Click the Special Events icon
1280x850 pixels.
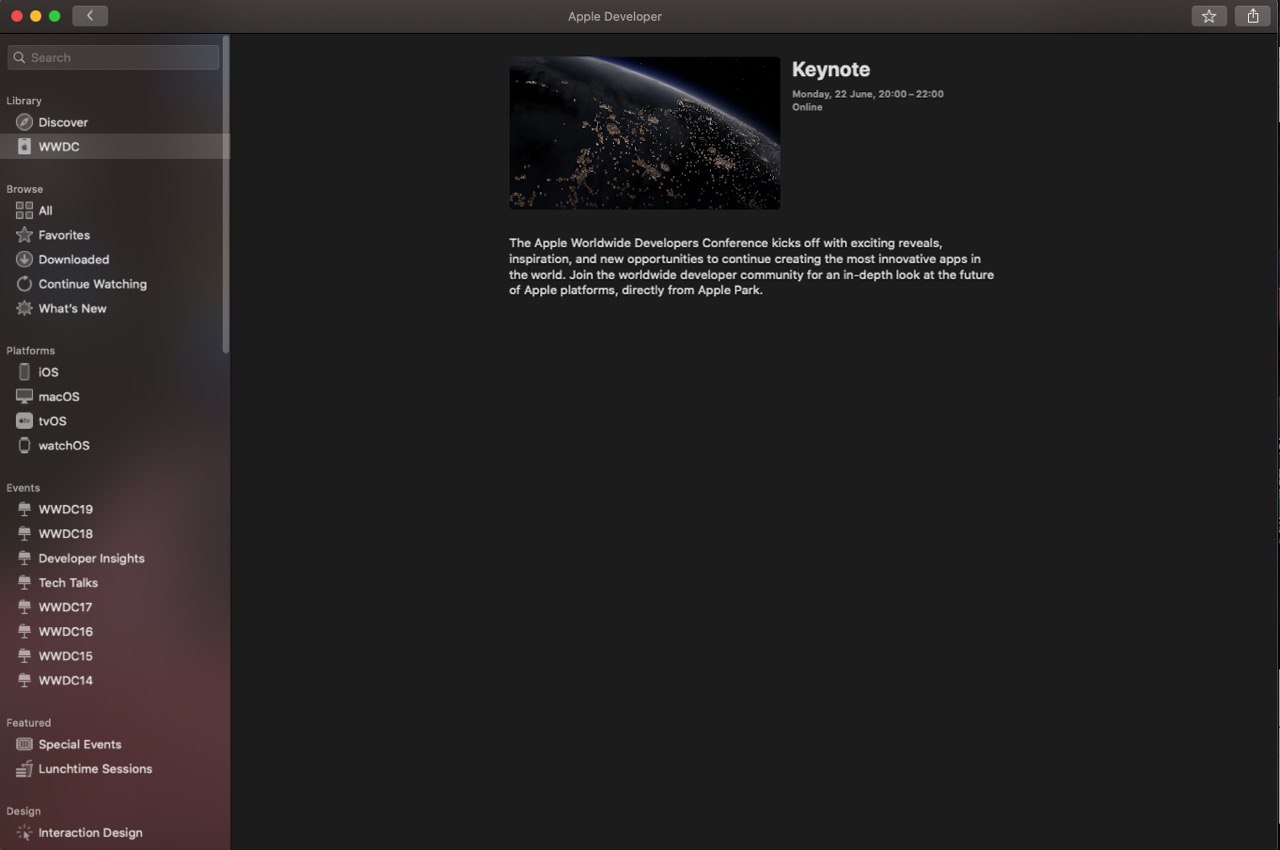click(x=24, y=745)
